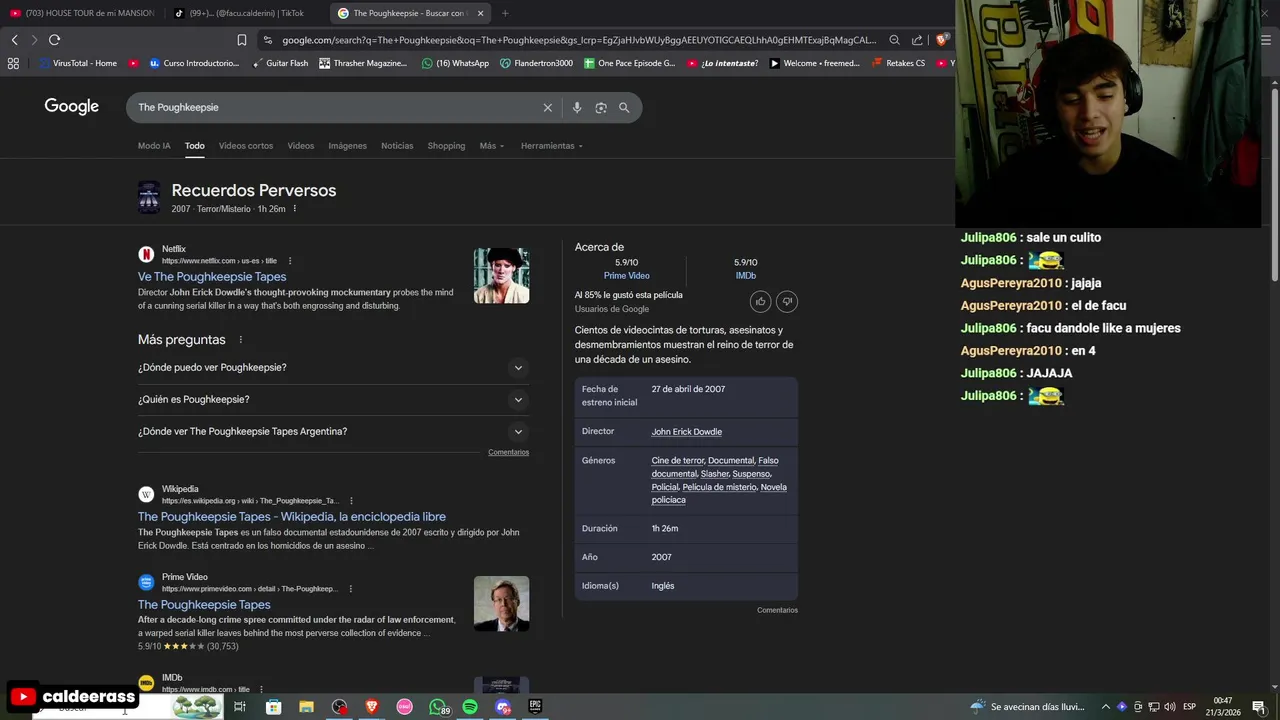Select the 'Videos cortos' search tab

246,146
